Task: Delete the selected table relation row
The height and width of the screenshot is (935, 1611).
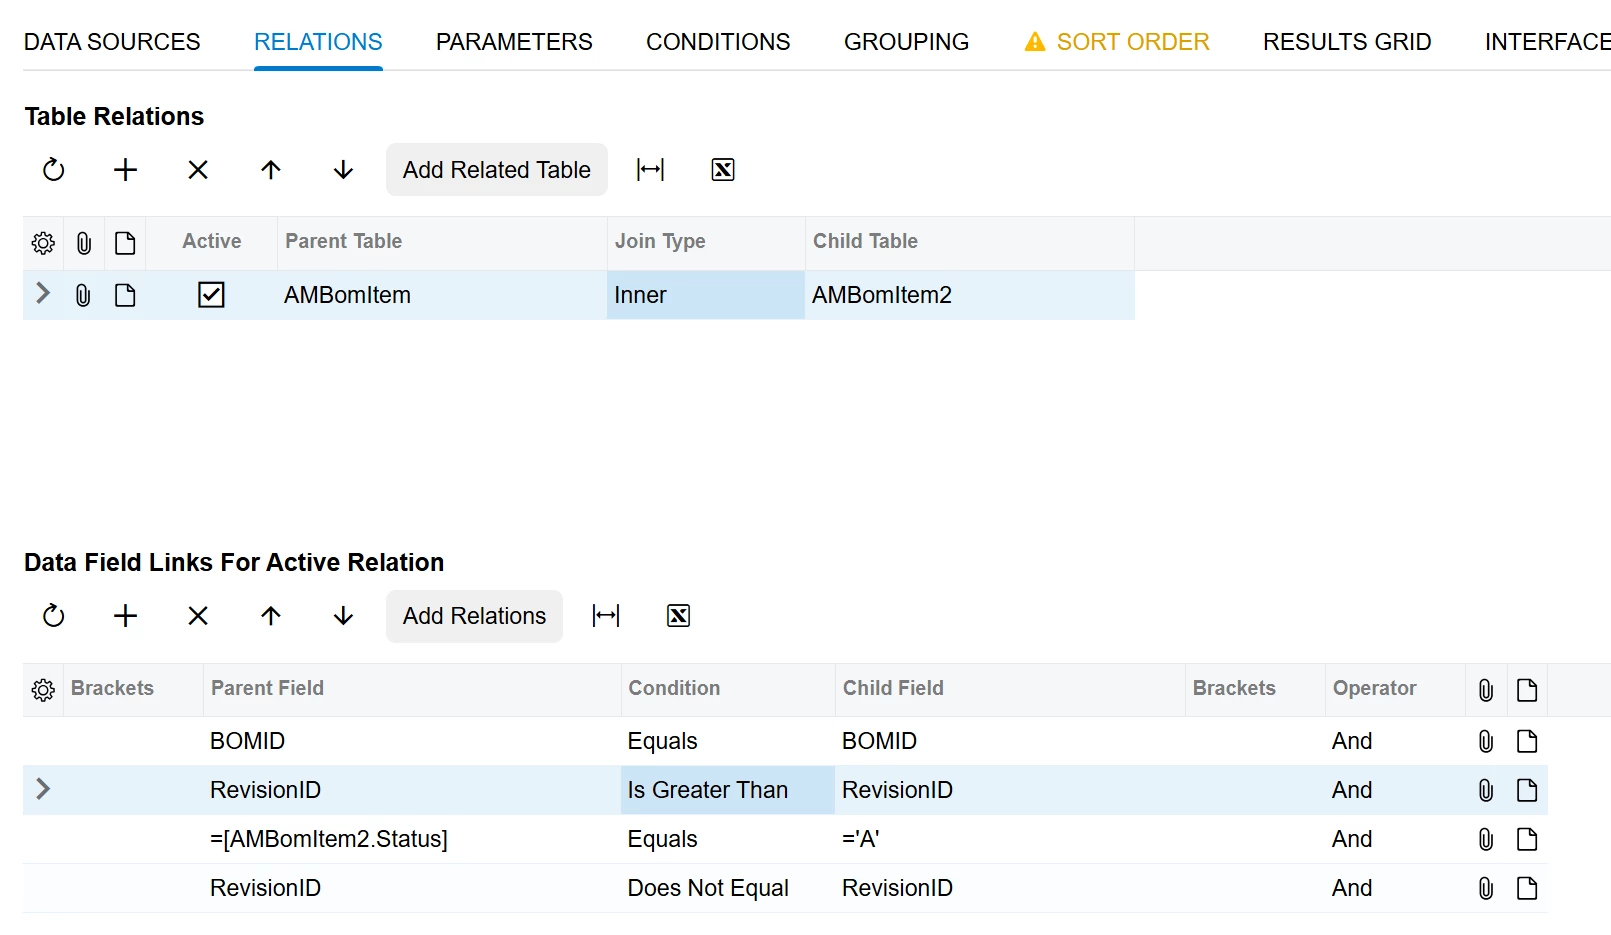Action: (x=198, y=170)
